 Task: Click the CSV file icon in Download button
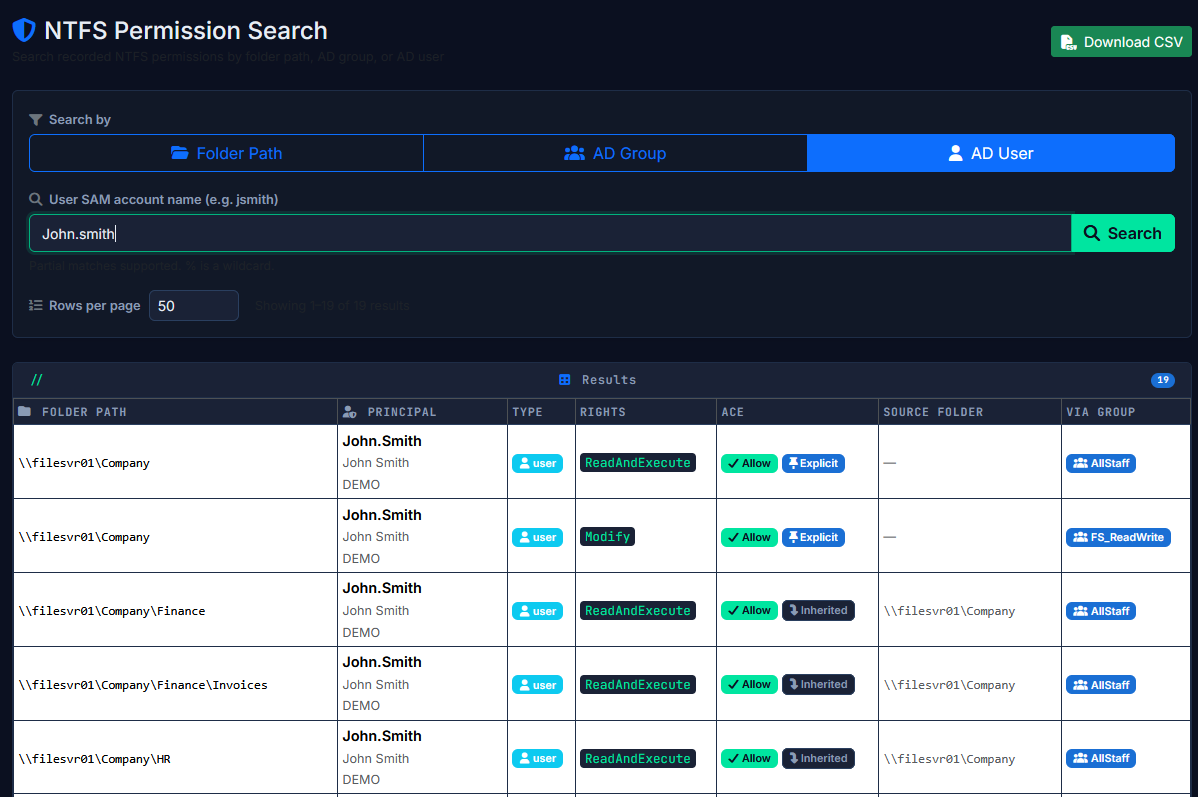pos(1068,43)
